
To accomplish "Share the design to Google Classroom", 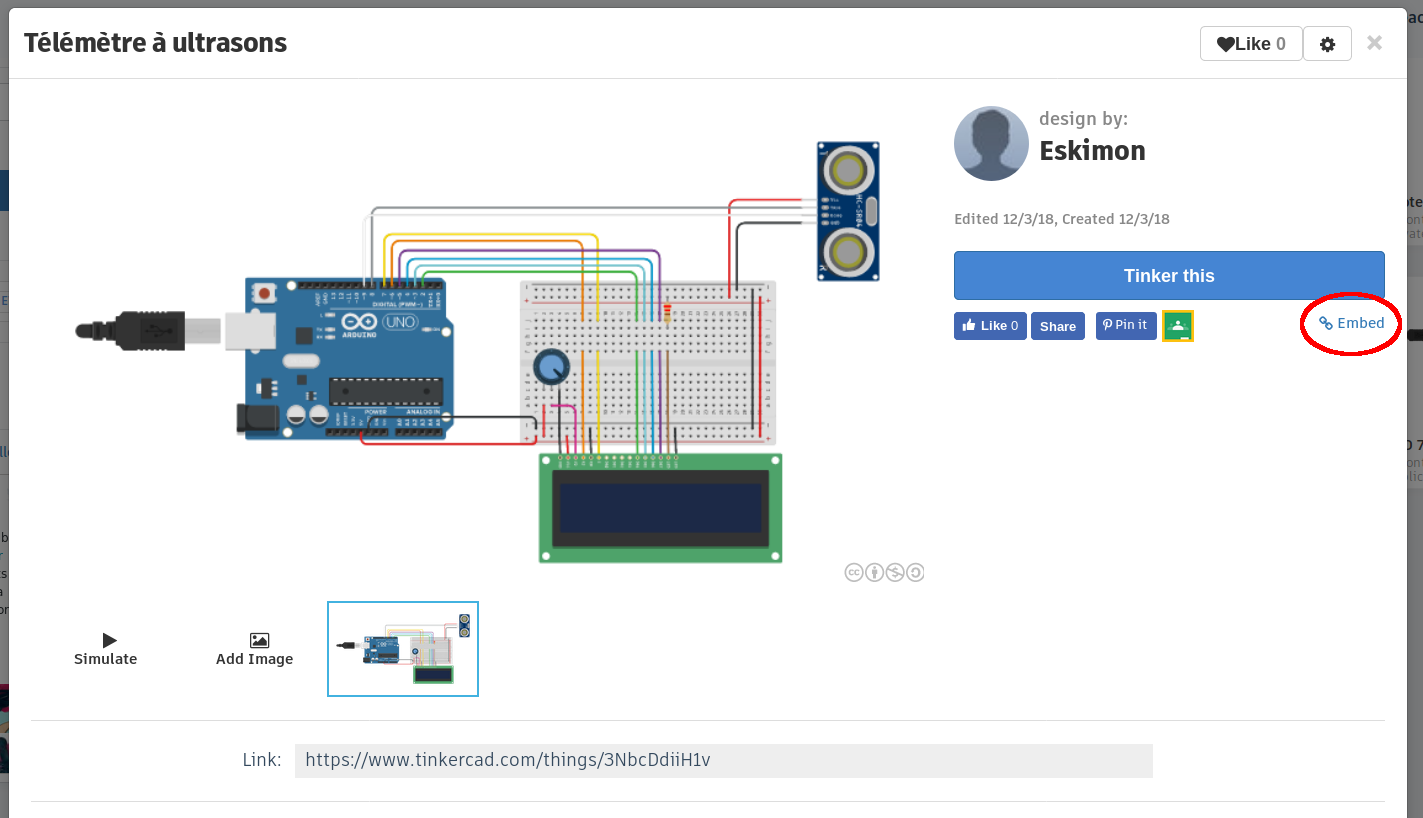I will [1178, 325].
